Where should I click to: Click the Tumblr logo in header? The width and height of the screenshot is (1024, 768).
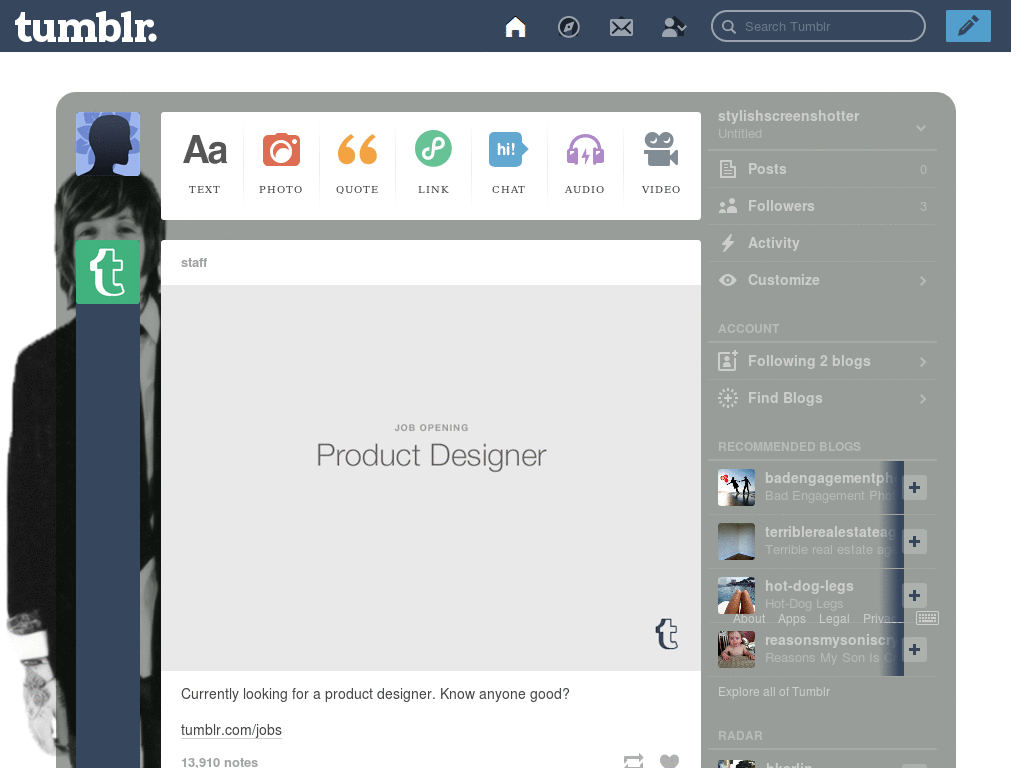pos(86,27)
